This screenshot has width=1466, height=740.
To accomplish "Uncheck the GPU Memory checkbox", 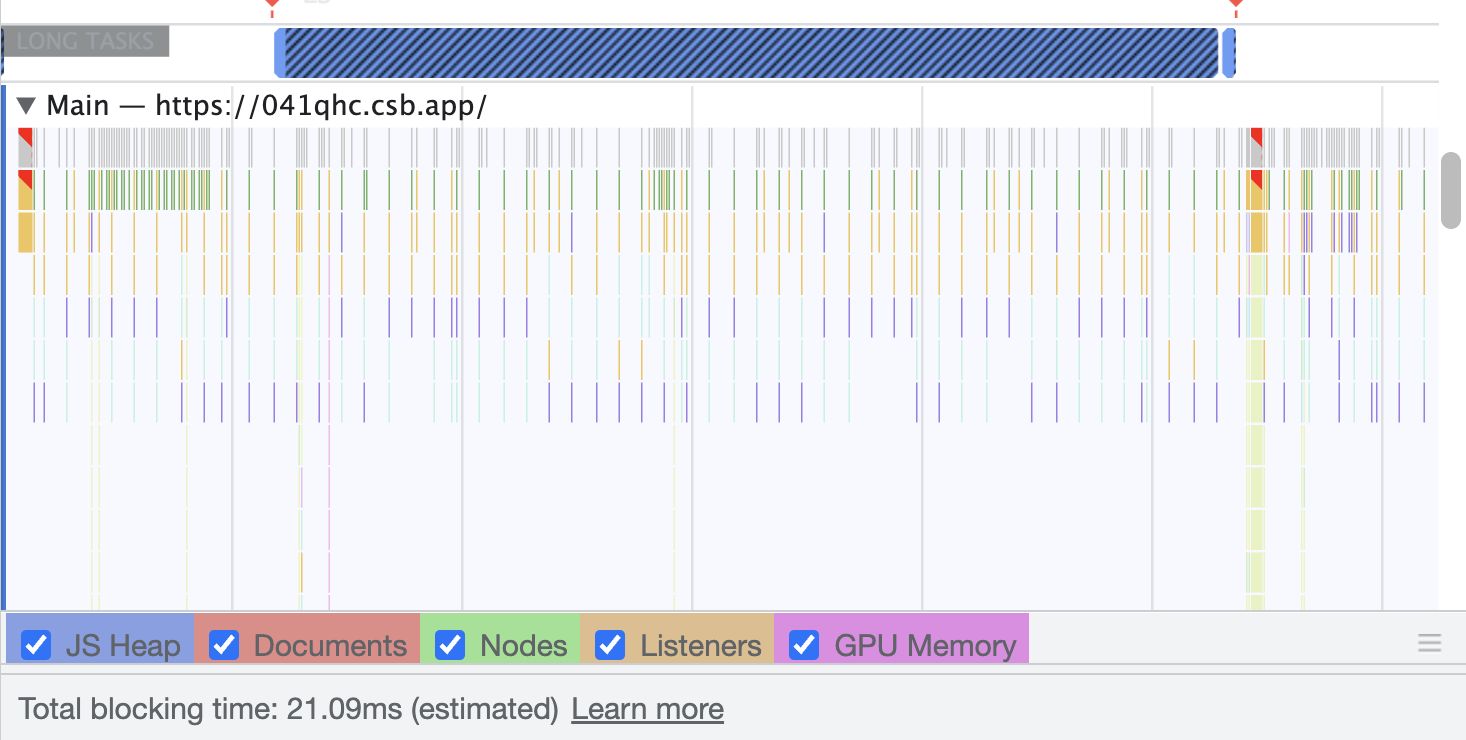I will coord(804,645).
